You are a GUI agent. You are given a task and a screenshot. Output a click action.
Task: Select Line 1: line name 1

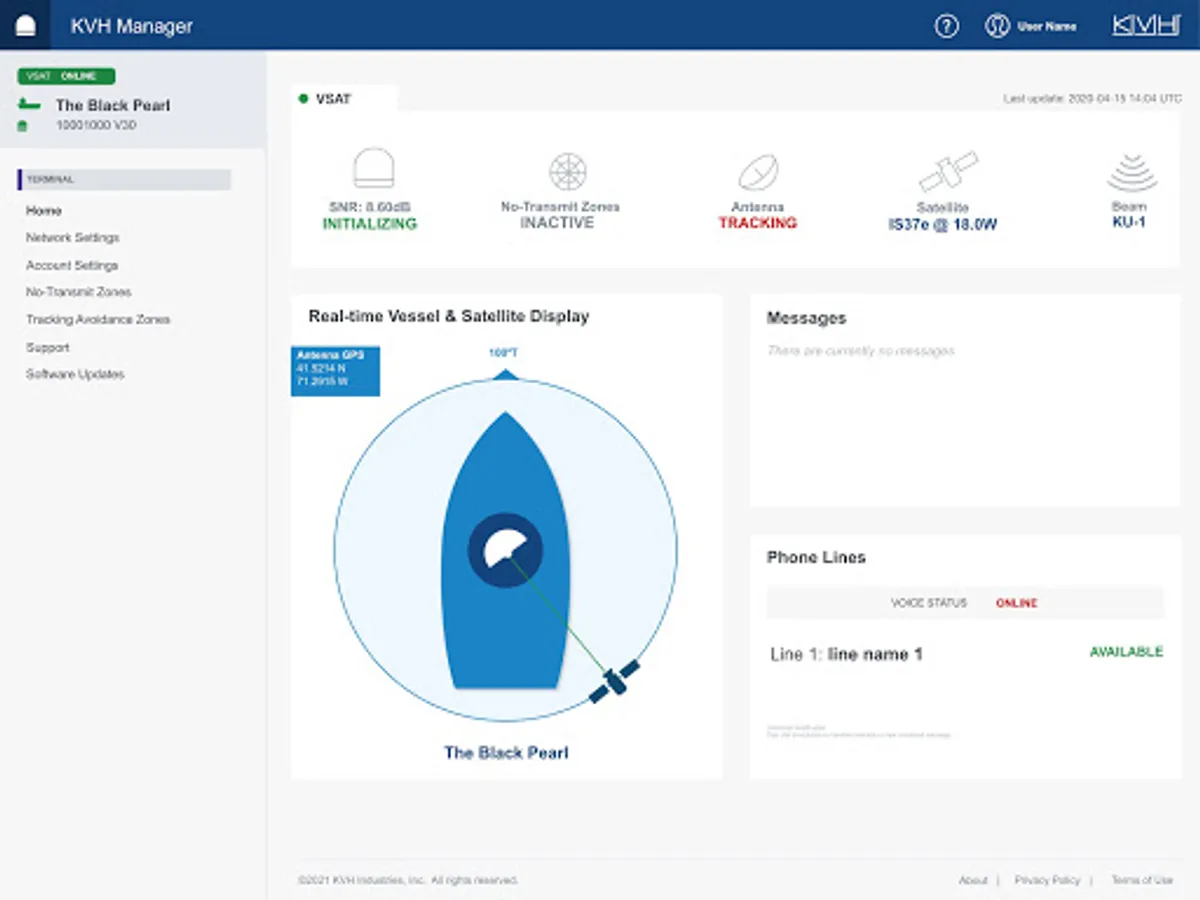[846, 655]
